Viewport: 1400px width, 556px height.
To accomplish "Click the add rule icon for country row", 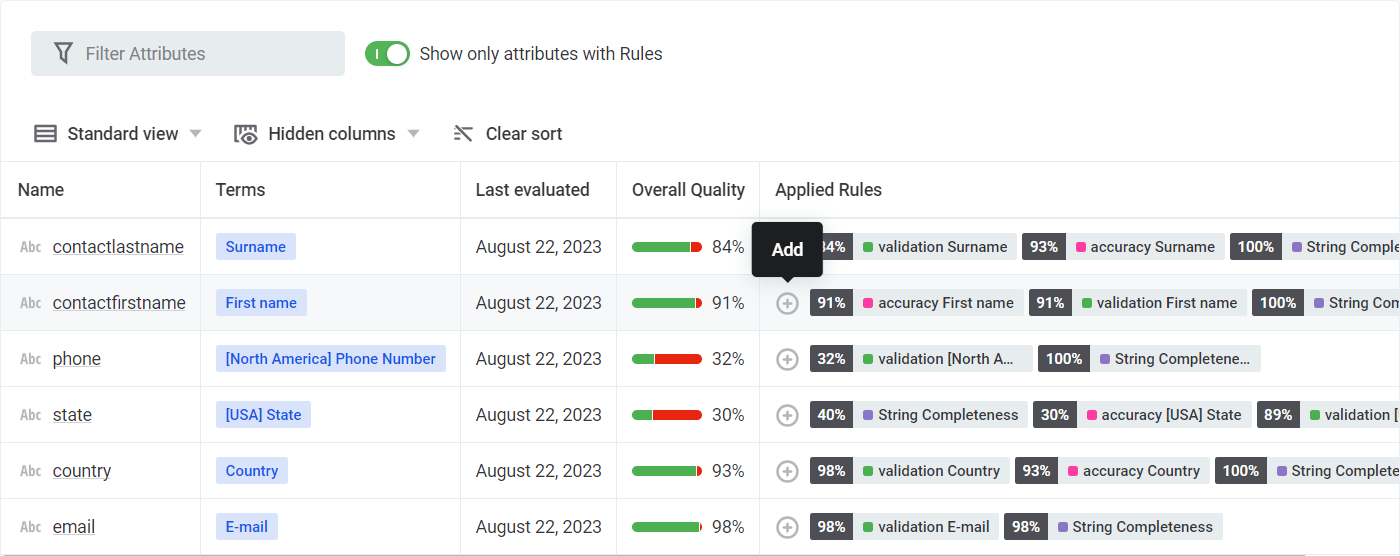I will (x=788, y=471).
